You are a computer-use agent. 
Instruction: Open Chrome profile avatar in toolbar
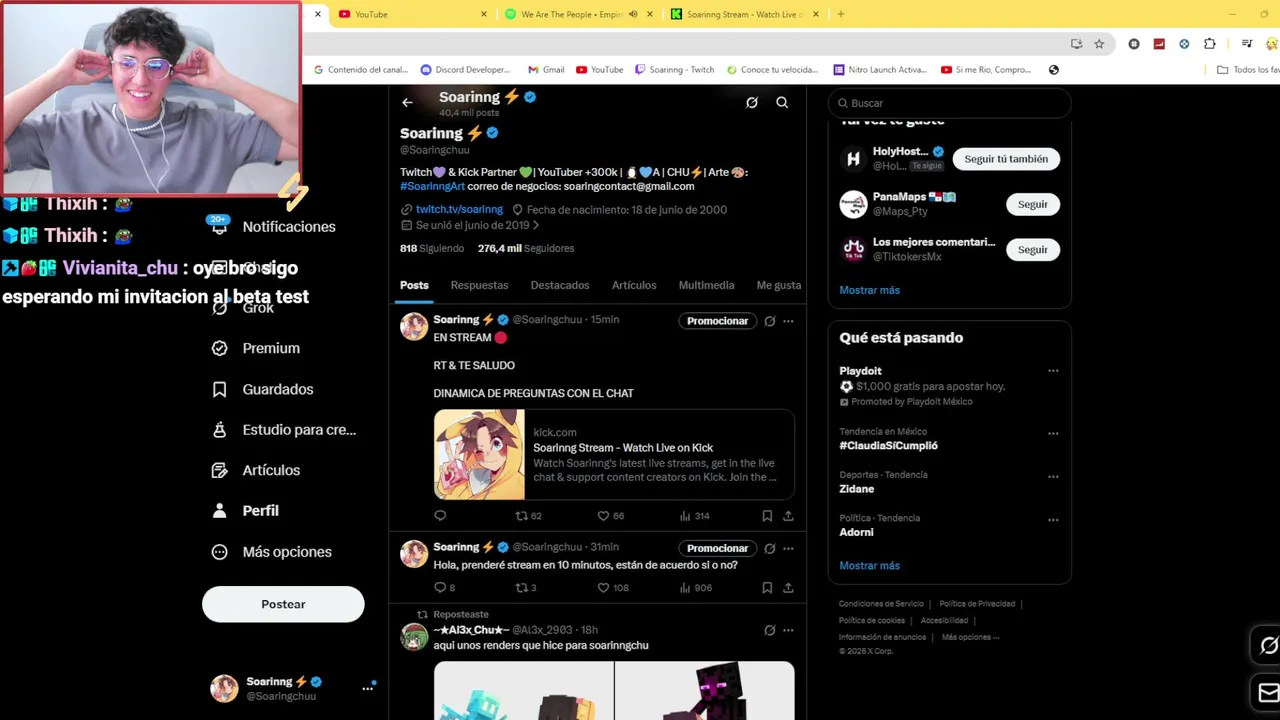tap(1273, 44)
